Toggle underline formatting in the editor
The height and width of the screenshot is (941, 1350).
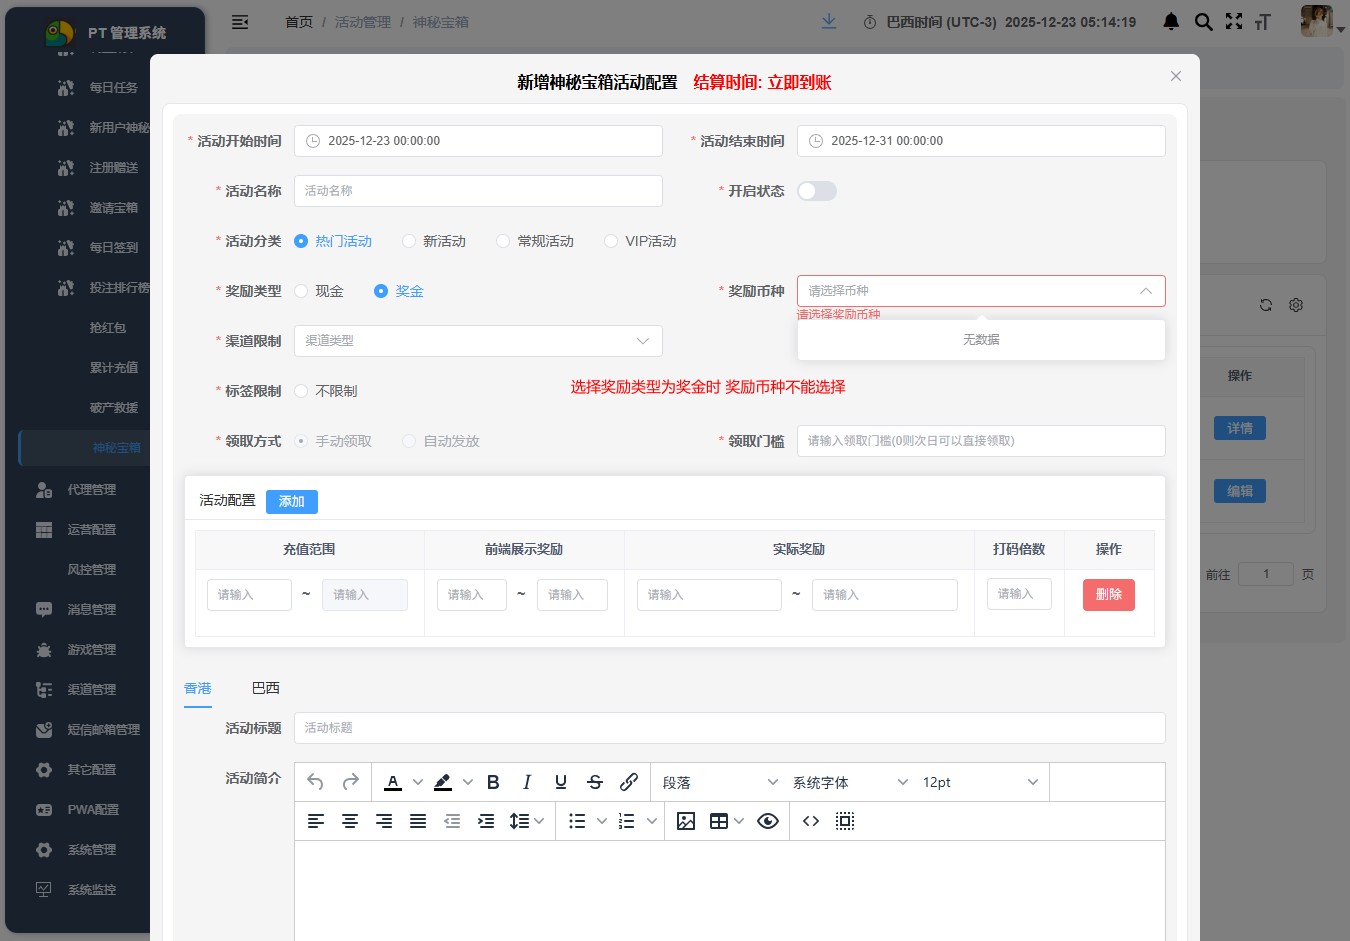click(x=561, y=782)
